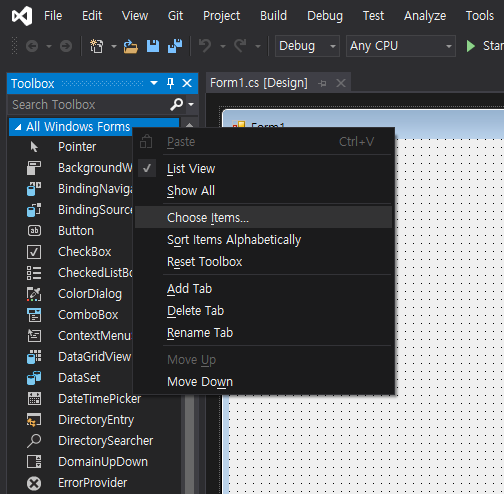Image resolution: width=504 pixels, height=494 pixels.
Task: Open the Edit menu
Action: tap(92, 16)
